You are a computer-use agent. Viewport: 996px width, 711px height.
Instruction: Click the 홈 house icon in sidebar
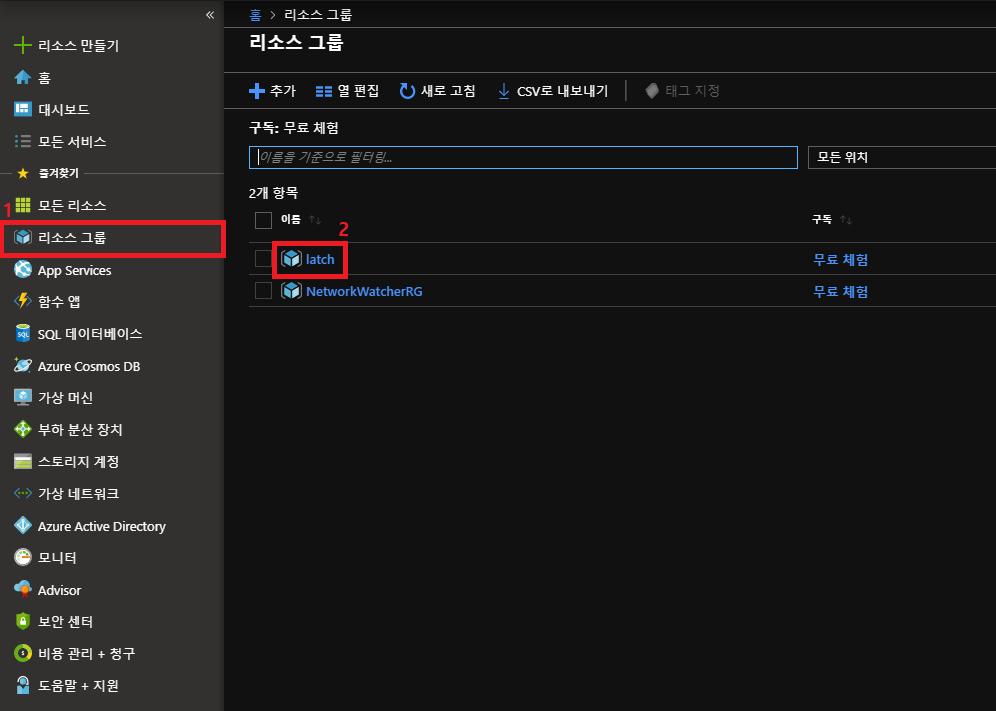click(x=22, y=77)
